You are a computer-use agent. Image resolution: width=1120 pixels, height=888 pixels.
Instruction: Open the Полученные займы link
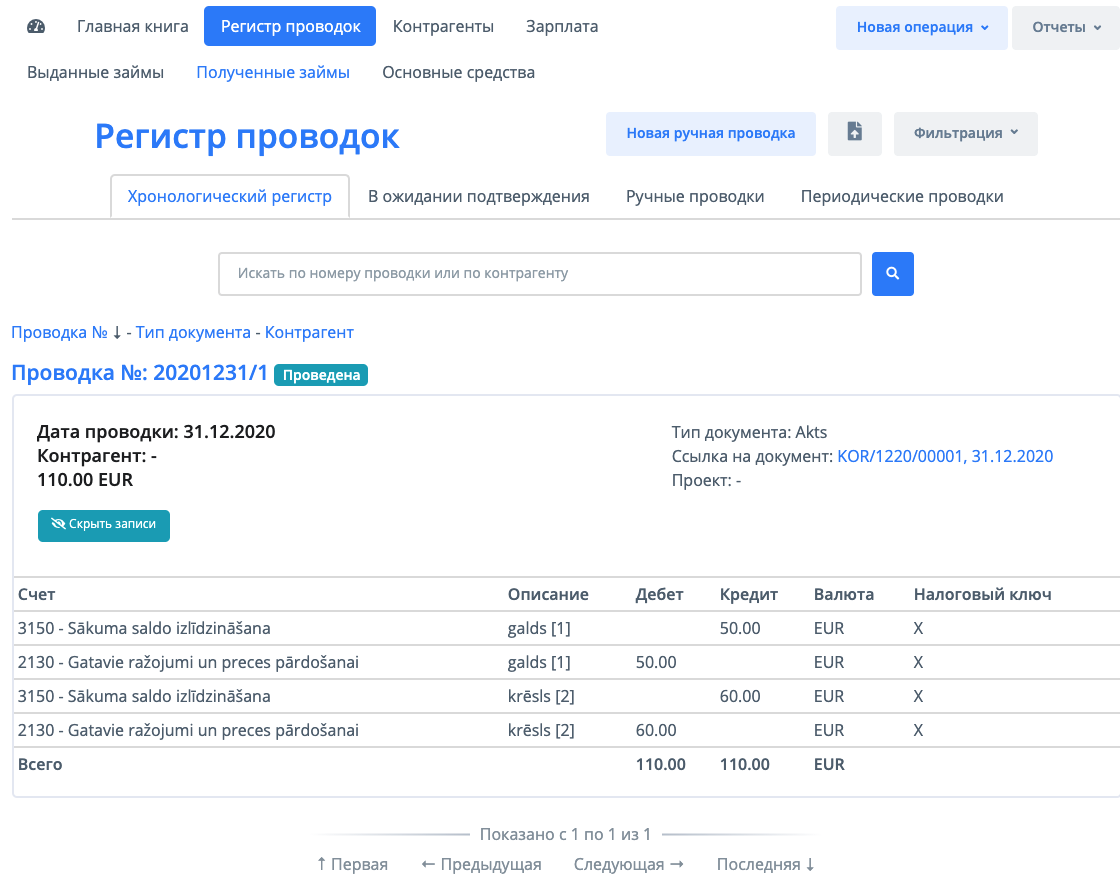273,72
